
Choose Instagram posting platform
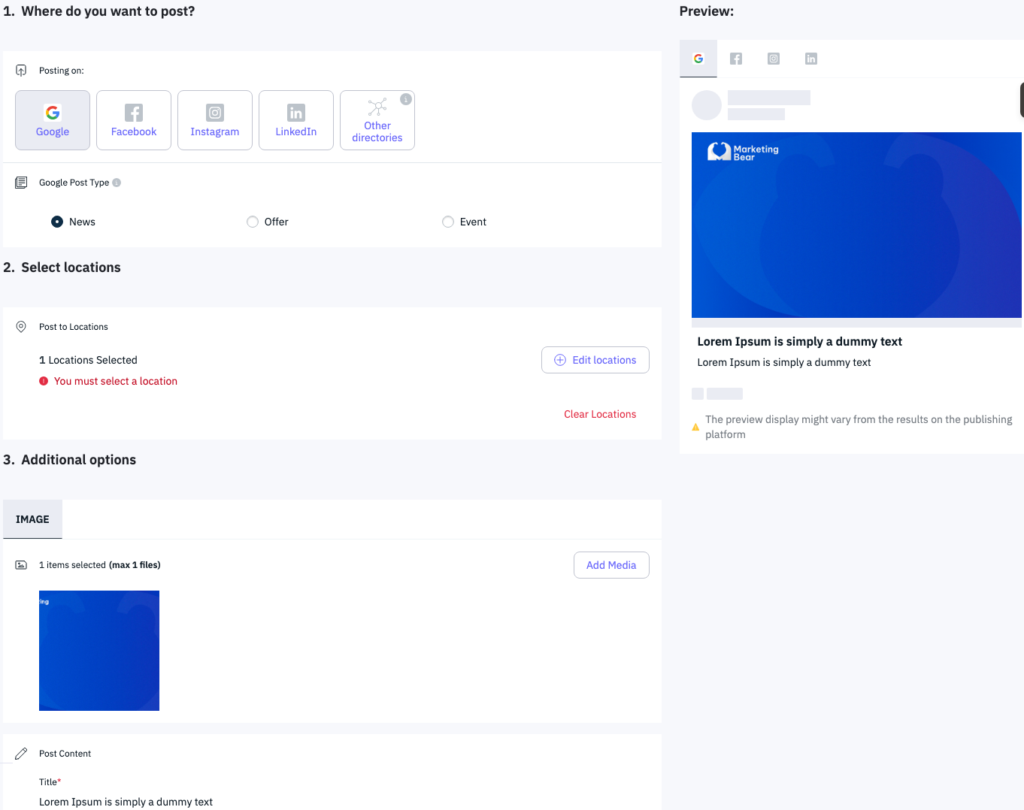coord(215,120)
